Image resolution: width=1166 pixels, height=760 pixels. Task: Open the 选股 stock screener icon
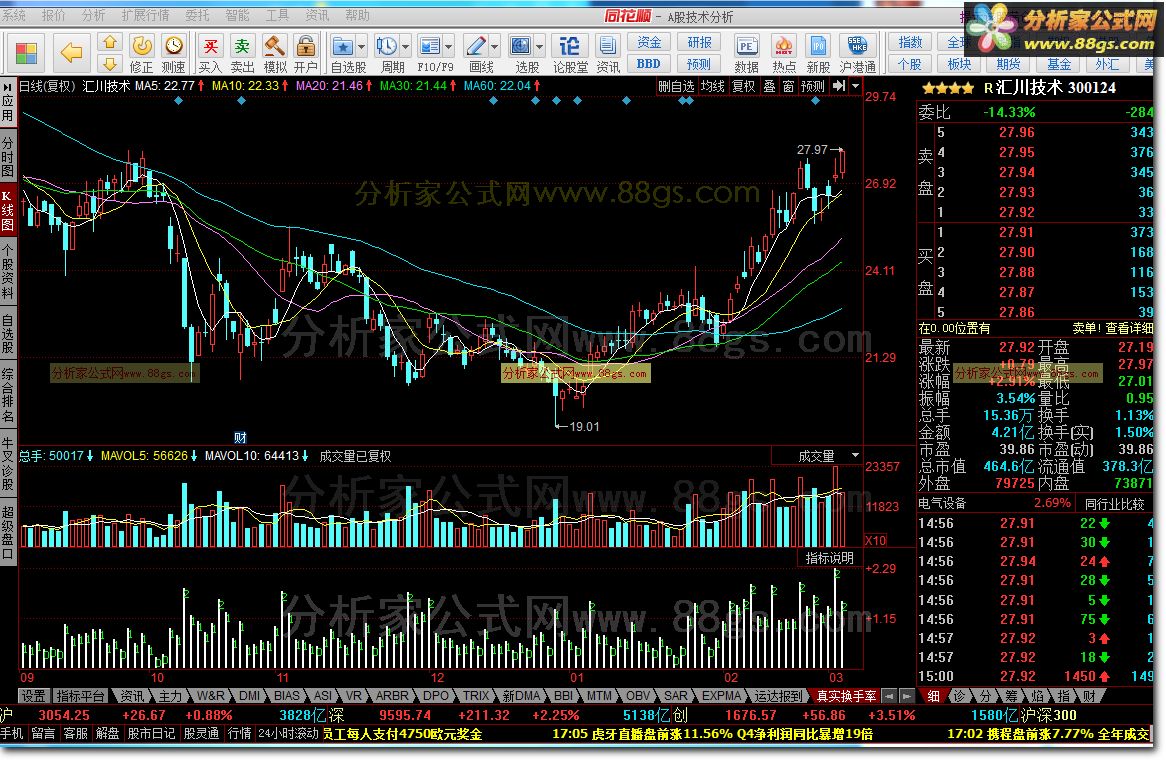pyautogui.click(x=521, y=46)
